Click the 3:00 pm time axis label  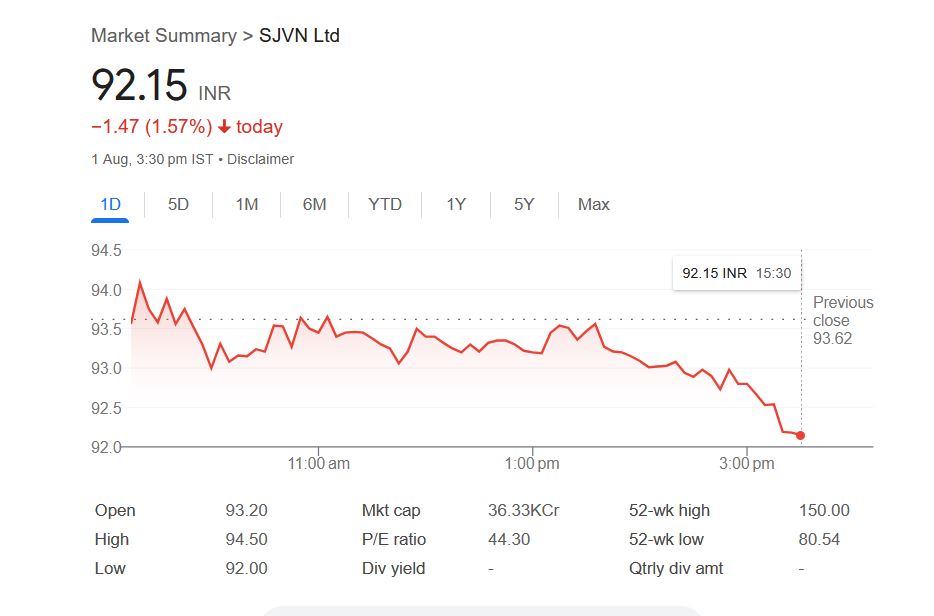coord(747,464)
